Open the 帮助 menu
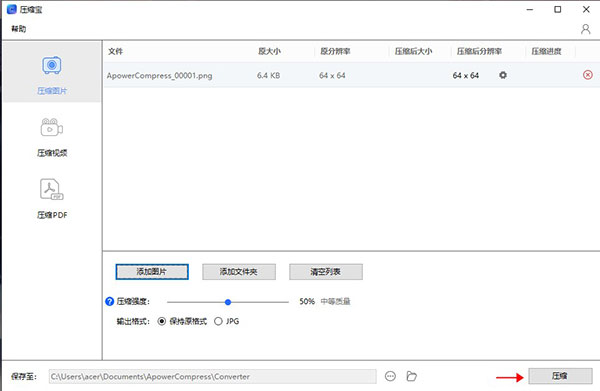Viewport: 600px width, 391px height. click(x=18, y=29)
